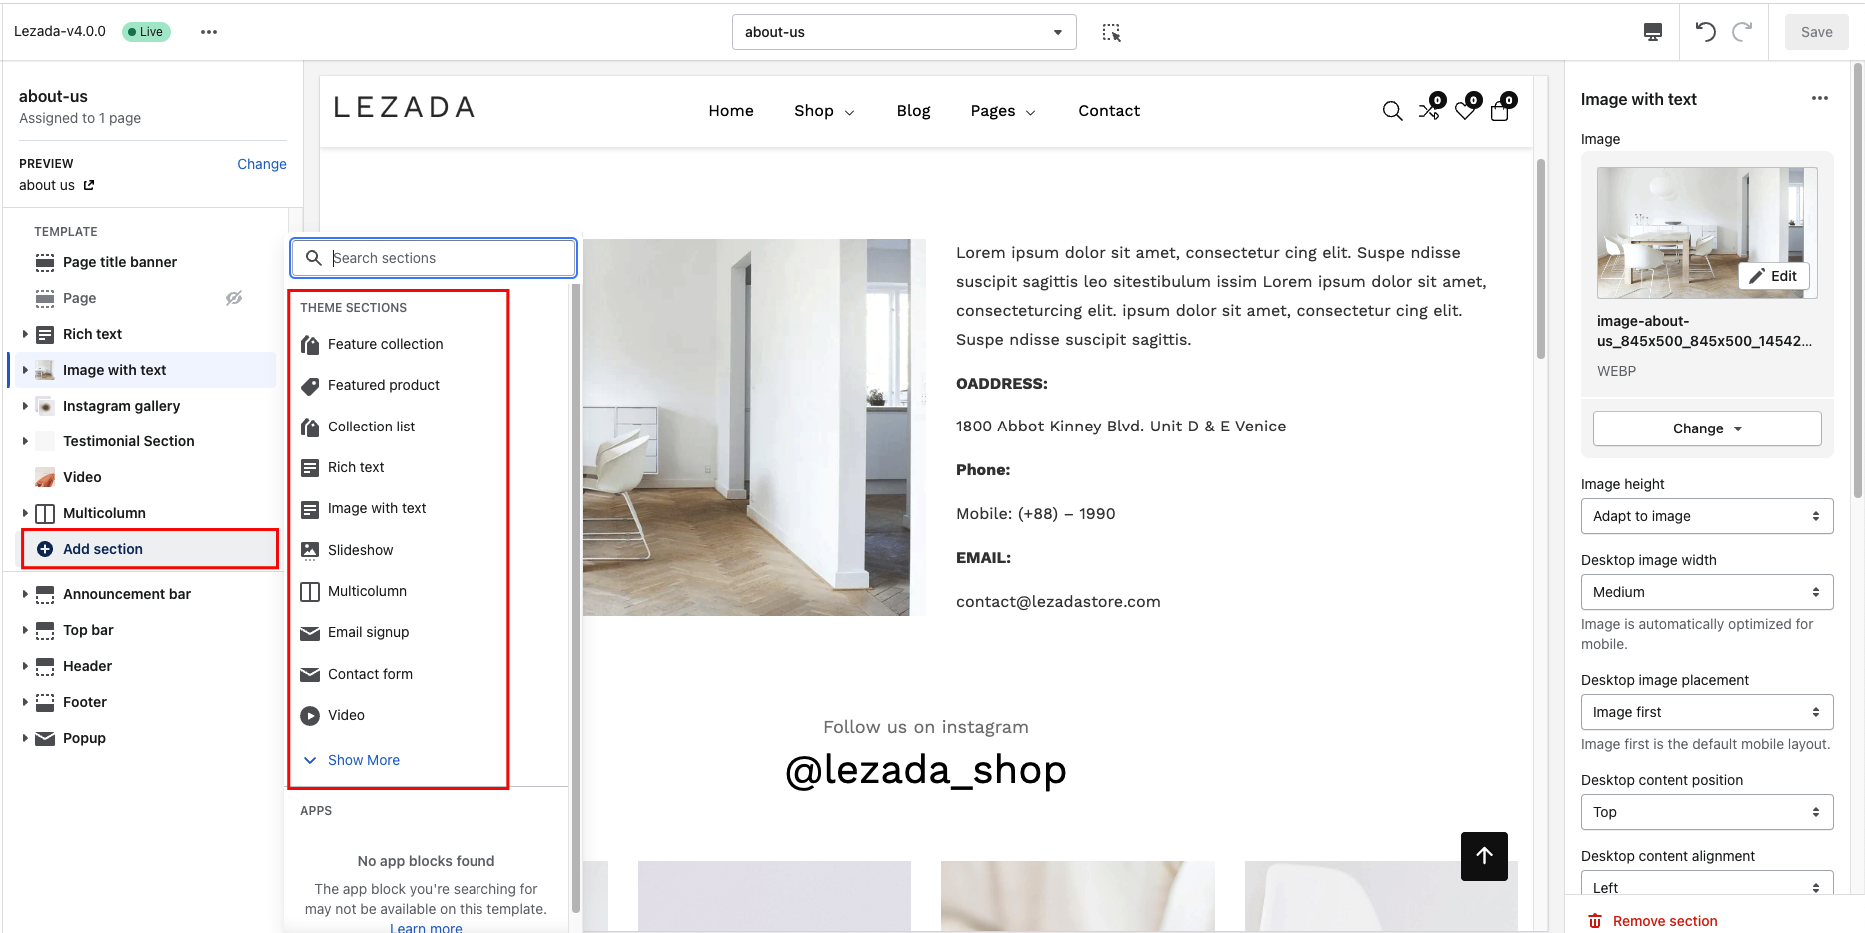Open the cart bag icon in preview header

click(x=1500, y=112)
